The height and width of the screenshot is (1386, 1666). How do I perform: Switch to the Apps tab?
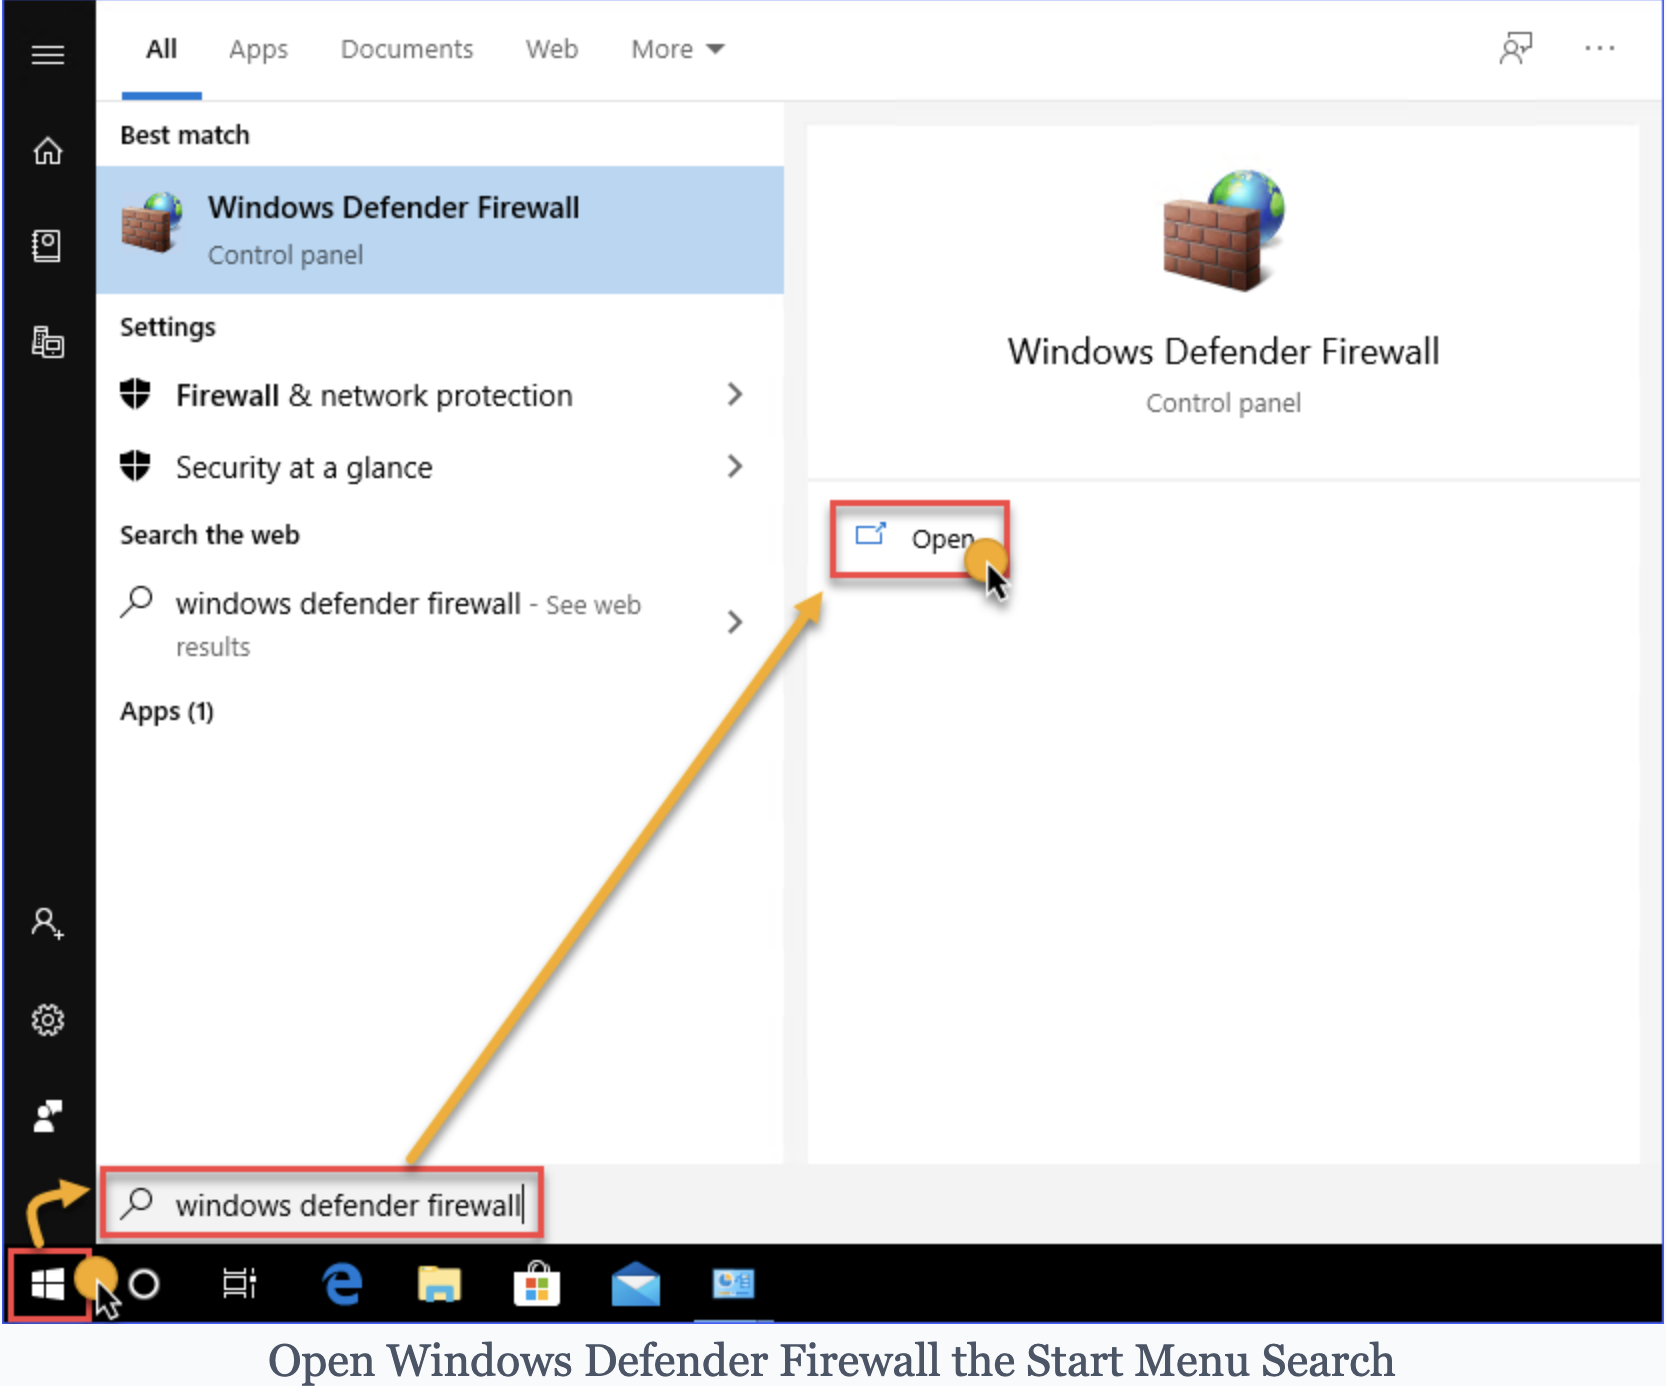[258, 50]
